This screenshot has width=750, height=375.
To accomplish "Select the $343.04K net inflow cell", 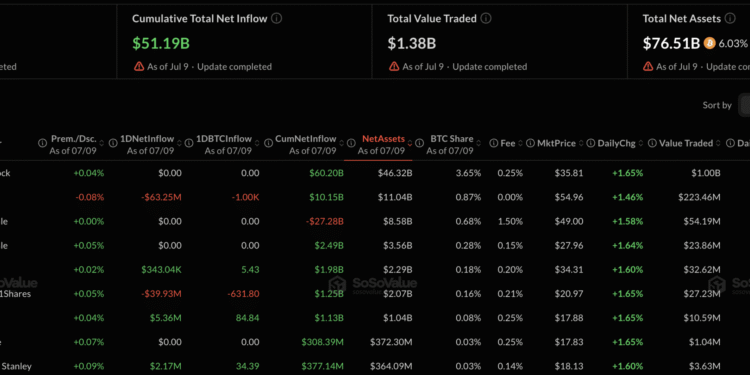I will pos(161,270).
